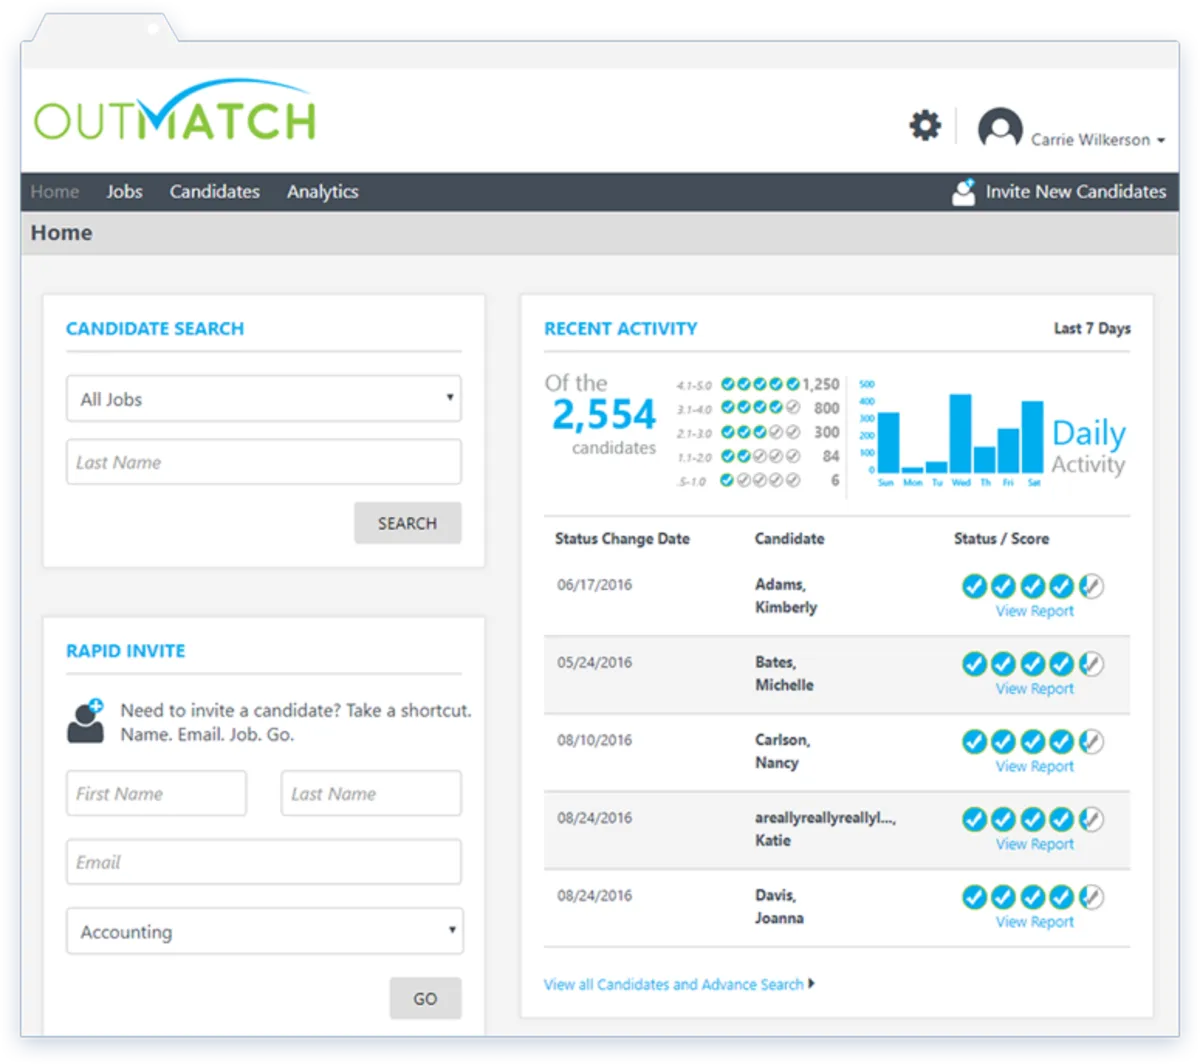Click score checkmarks for Davis, Joanna
This screenshot has width=1200, height=1064.
pyautogui.click(x=1033, y=897)
